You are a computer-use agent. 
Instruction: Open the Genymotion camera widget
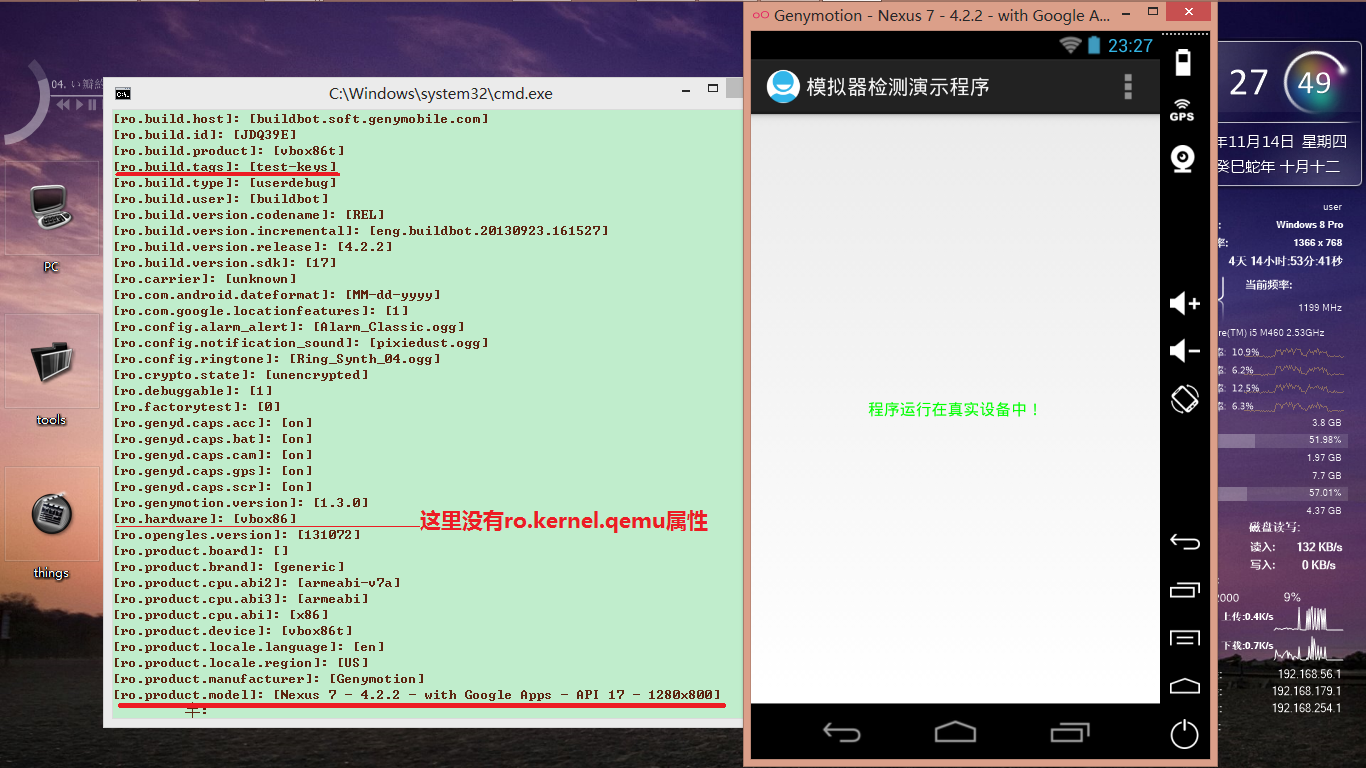(1184, 159)
